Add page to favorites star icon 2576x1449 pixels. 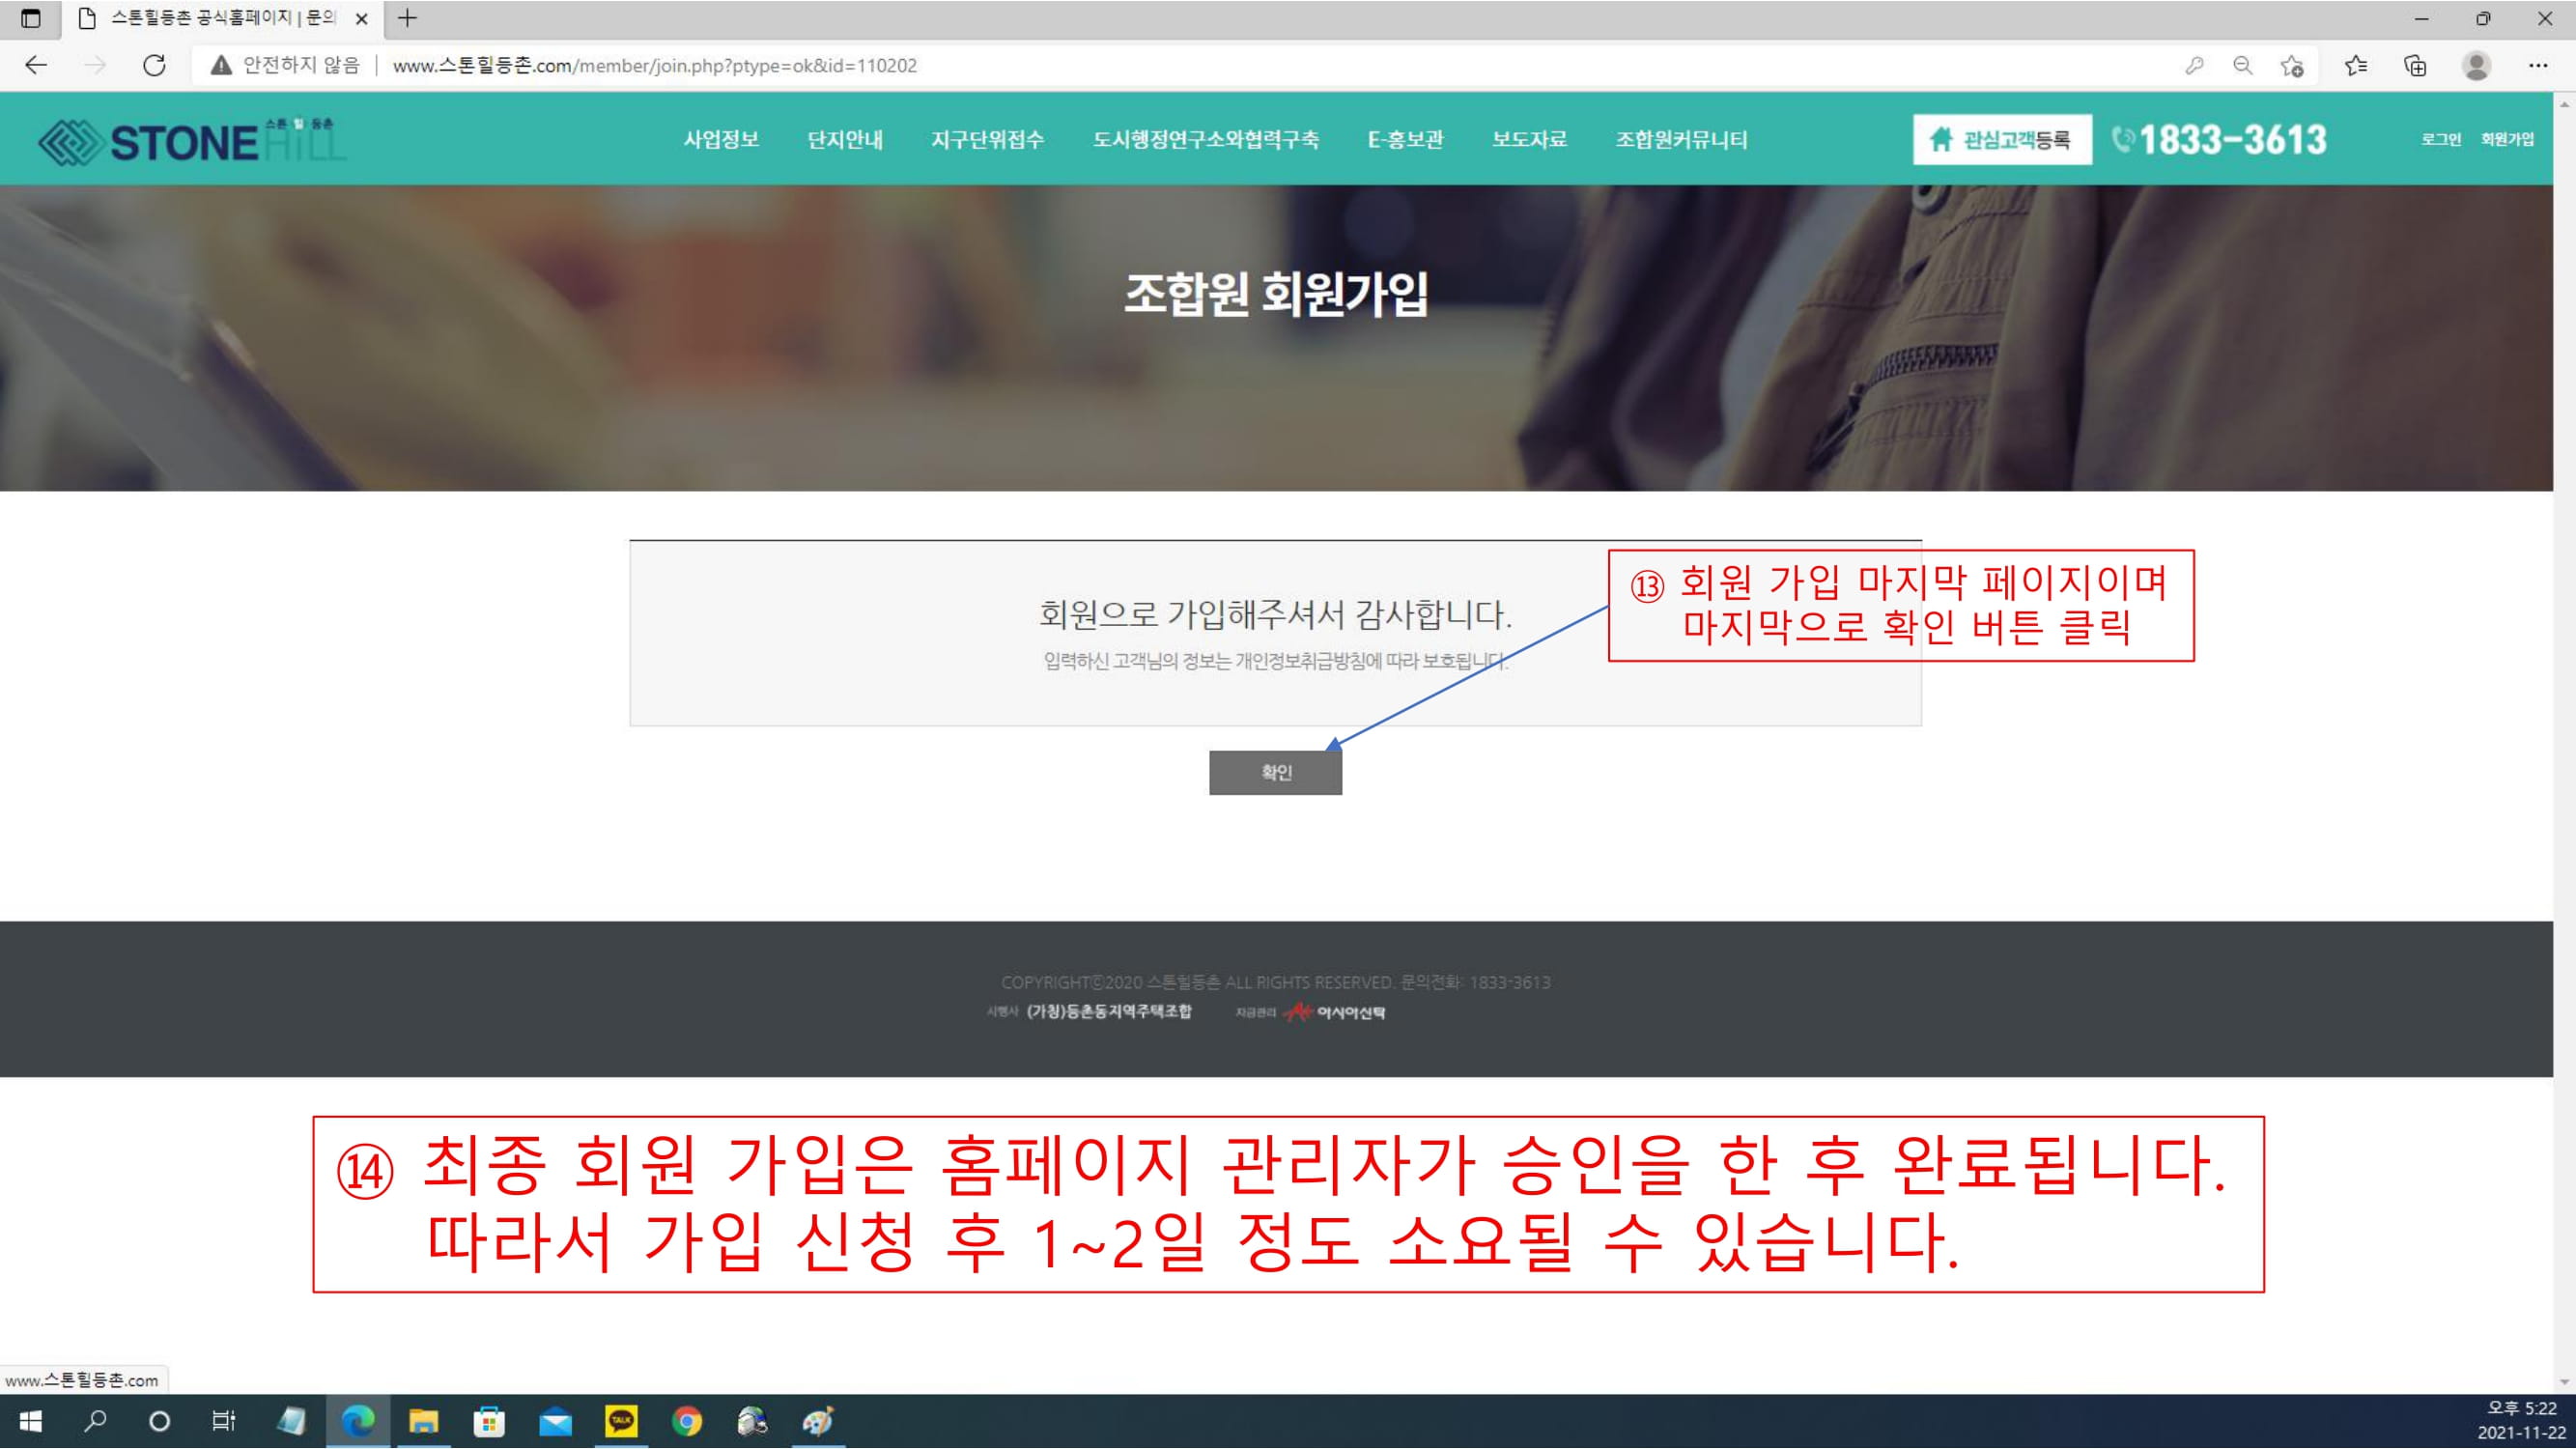[x=2291, y=66]
